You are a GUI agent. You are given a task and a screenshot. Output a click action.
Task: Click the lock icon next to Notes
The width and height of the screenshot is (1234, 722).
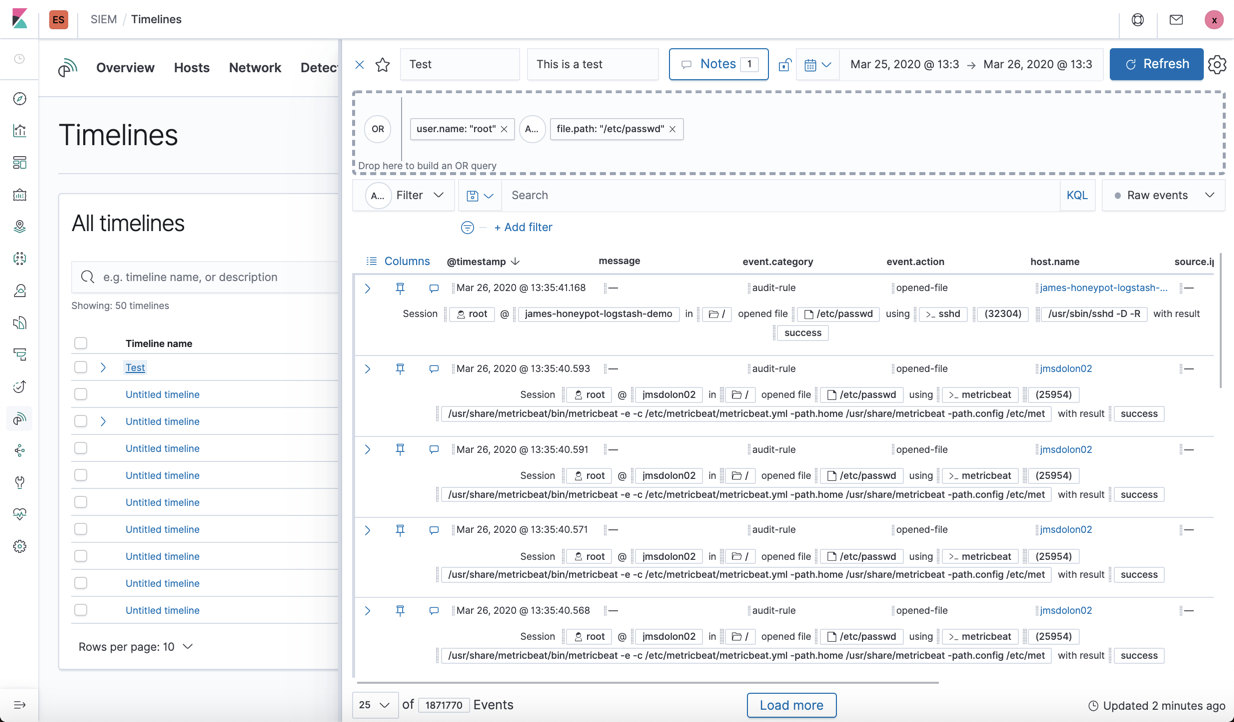785,65
